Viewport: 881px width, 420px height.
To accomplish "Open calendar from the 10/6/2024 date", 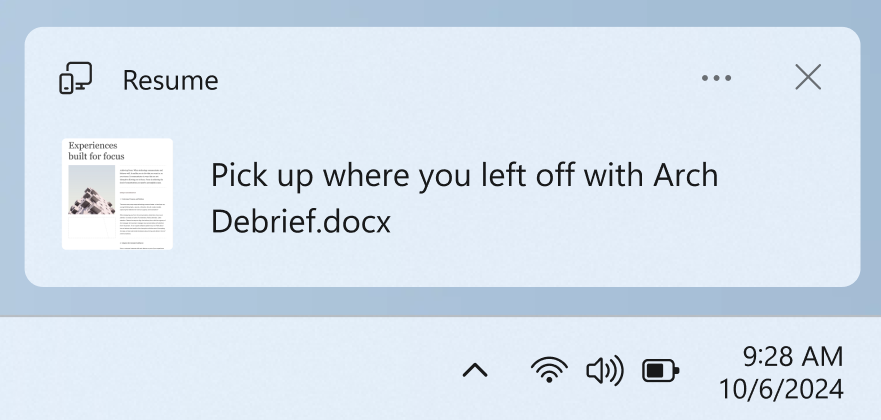I will [781, 387].
